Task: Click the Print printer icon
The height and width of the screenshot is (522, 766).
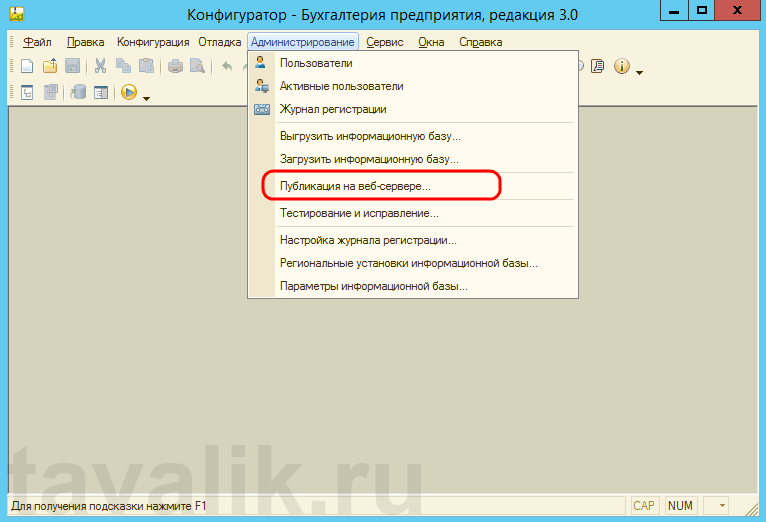Action: [x=175, y=66]
